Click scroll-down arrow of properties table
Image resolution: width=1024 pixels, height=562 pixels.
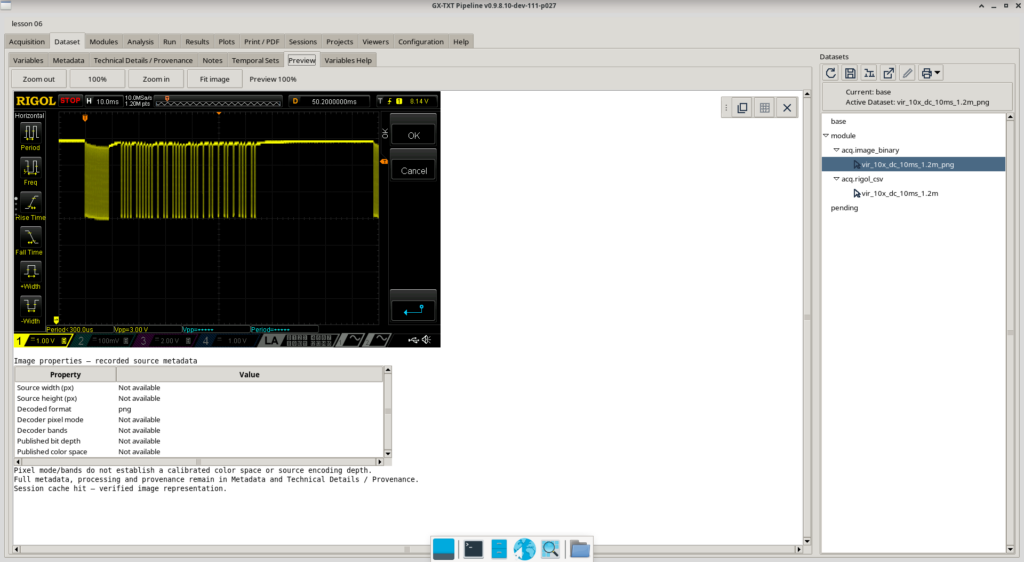(x=388, y=453)
